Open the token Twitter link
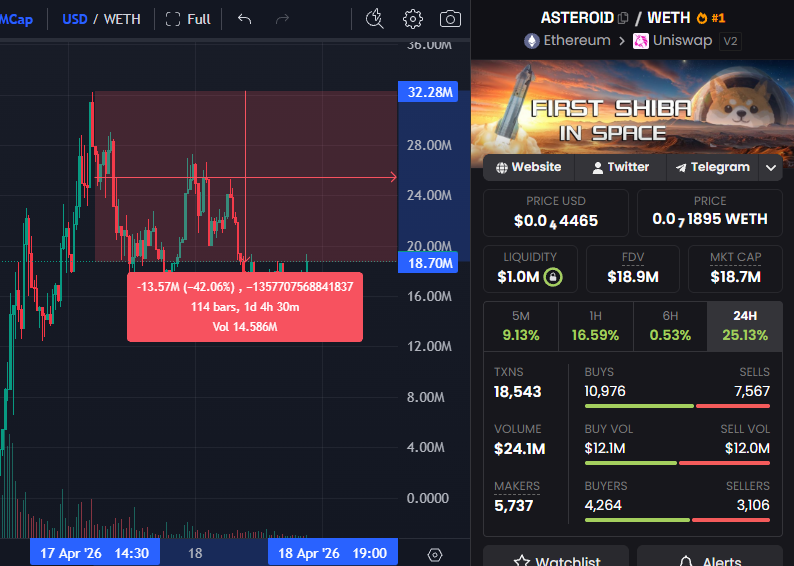Image resolution: width=794 pixels, height=566 pixels. pyautogui.click(x=620, y=167)
